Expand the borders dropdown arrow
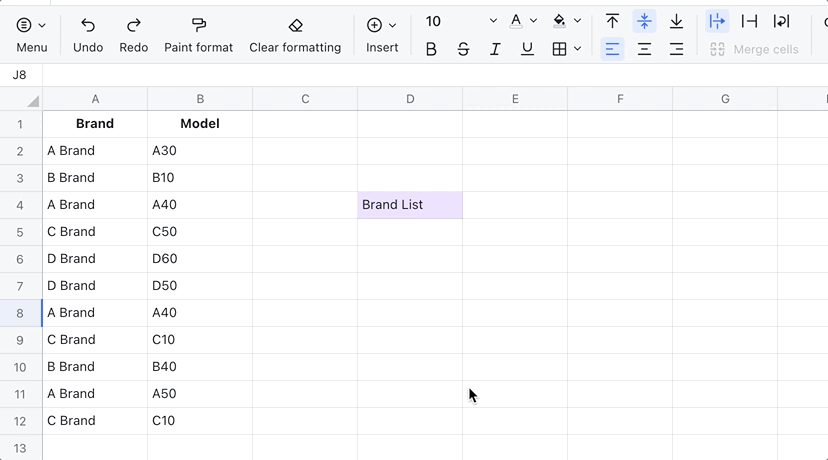 [x=578, y=49]
